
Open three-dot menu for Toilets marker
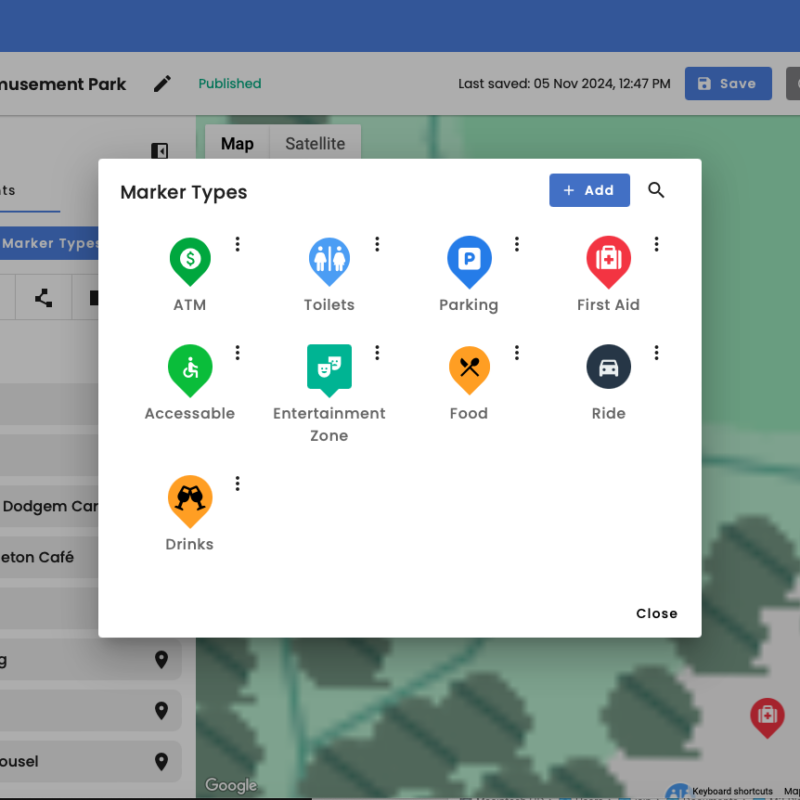tap(377, 244)
